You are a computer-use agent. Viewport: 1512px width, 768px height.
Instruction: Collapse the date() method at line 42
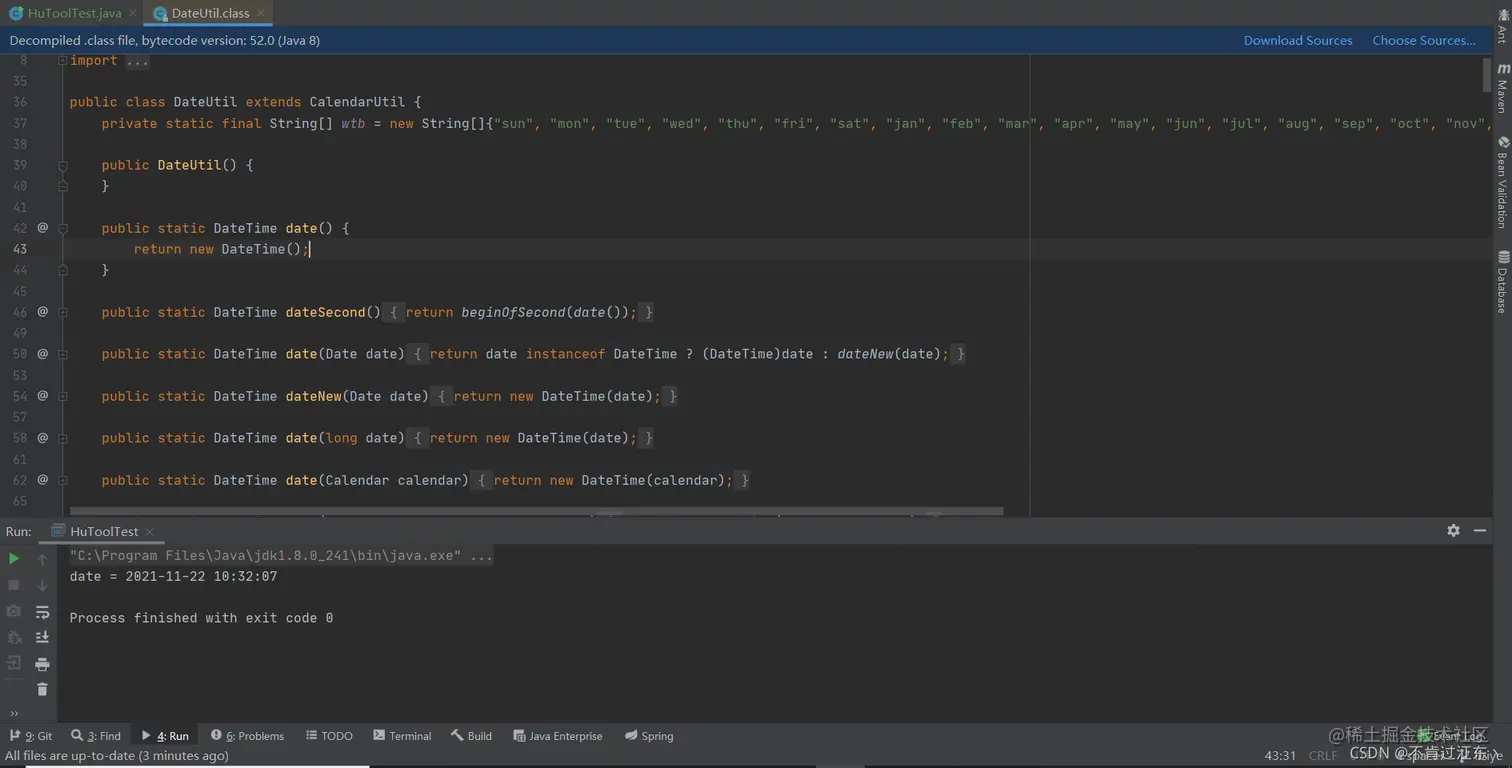tap(62, 228)
